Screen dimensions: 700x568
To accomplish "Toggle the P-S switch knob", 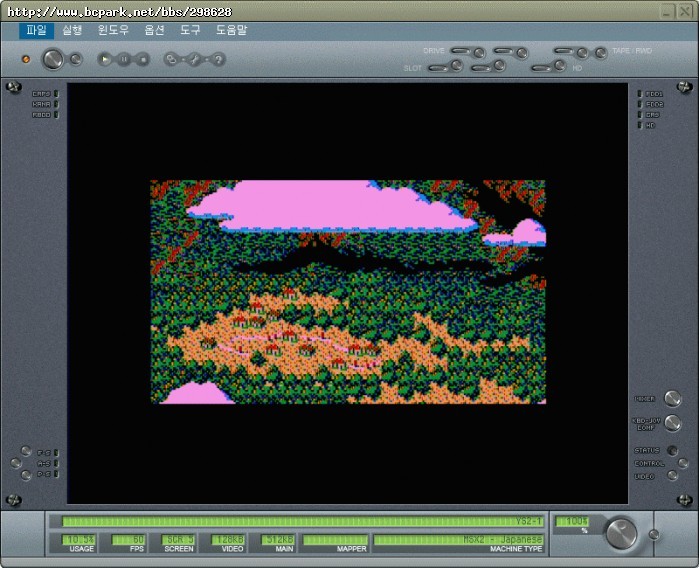I will [26, 475].
